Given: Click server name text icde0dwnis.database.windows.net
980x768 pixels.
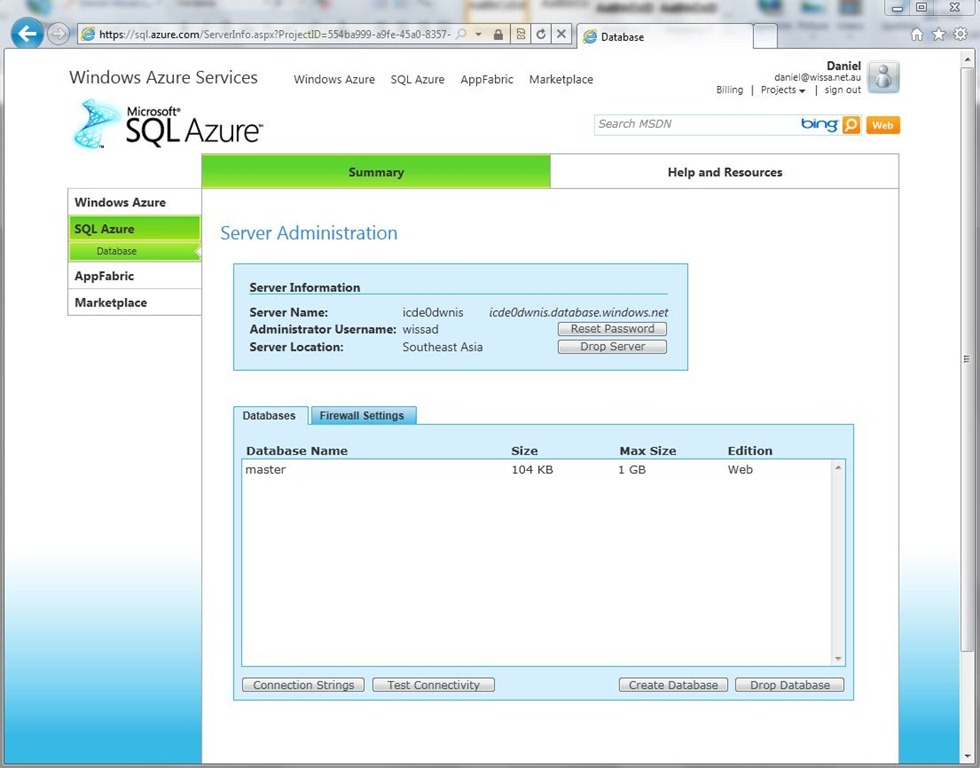Looking at the screenshot, I should point(578,312).
